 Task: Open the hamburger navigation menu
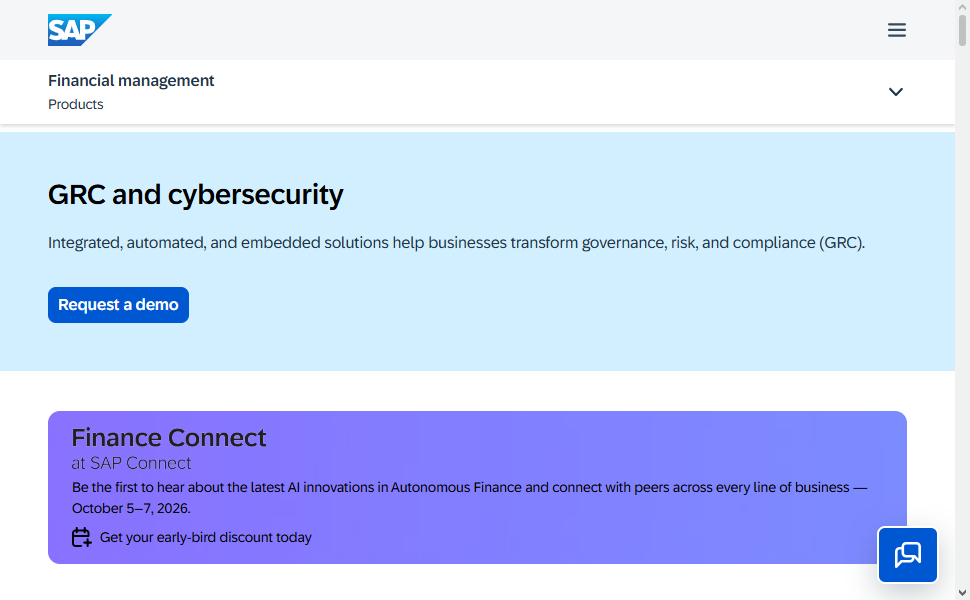point(896,30)
